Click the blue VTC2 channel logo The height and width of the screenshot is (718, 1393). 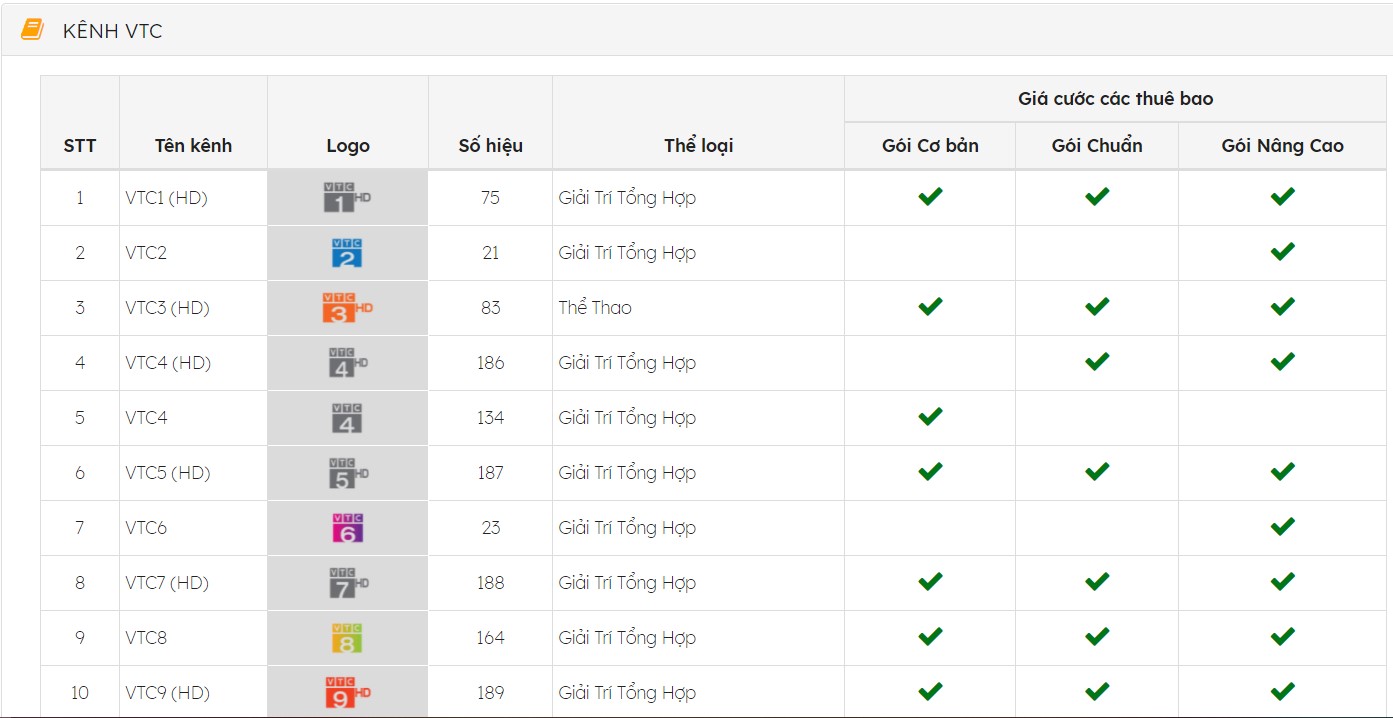347,253
